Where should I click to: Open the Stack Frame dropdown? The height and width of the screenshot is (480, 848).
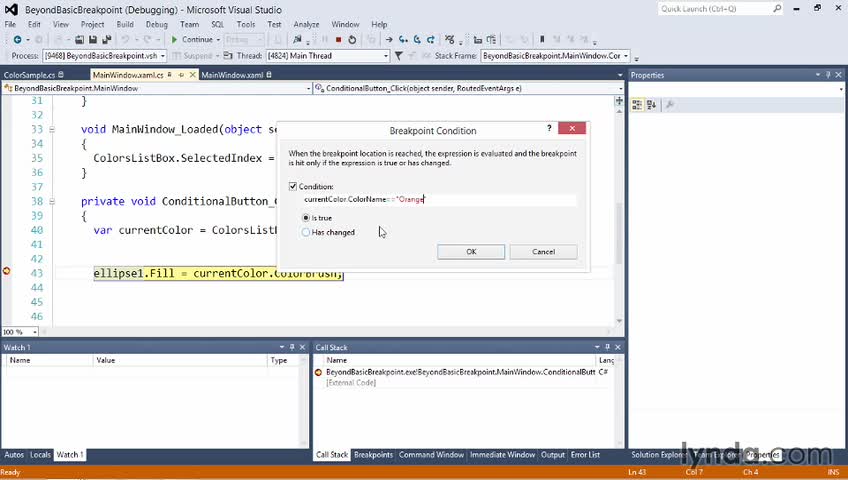[x=626, y=56]
